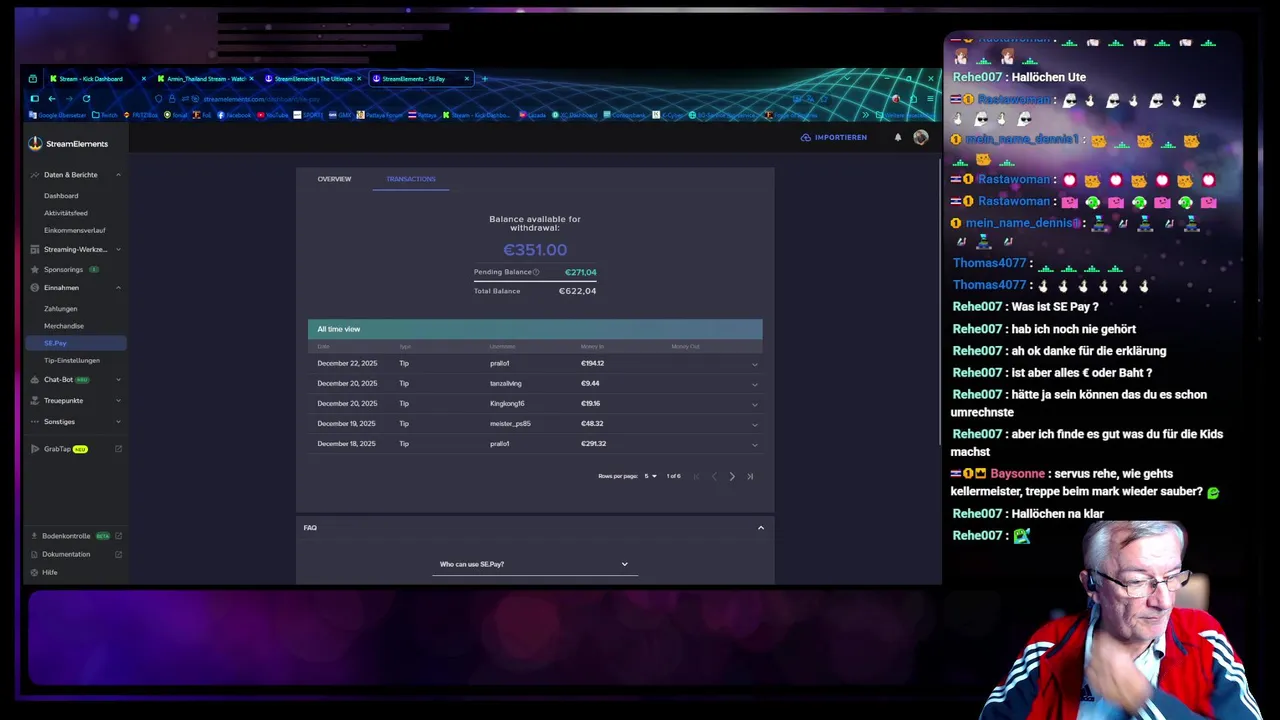Open Dokumentation external link icon
This screenshot has width=1280, height=720.
[x=119, y=554]
